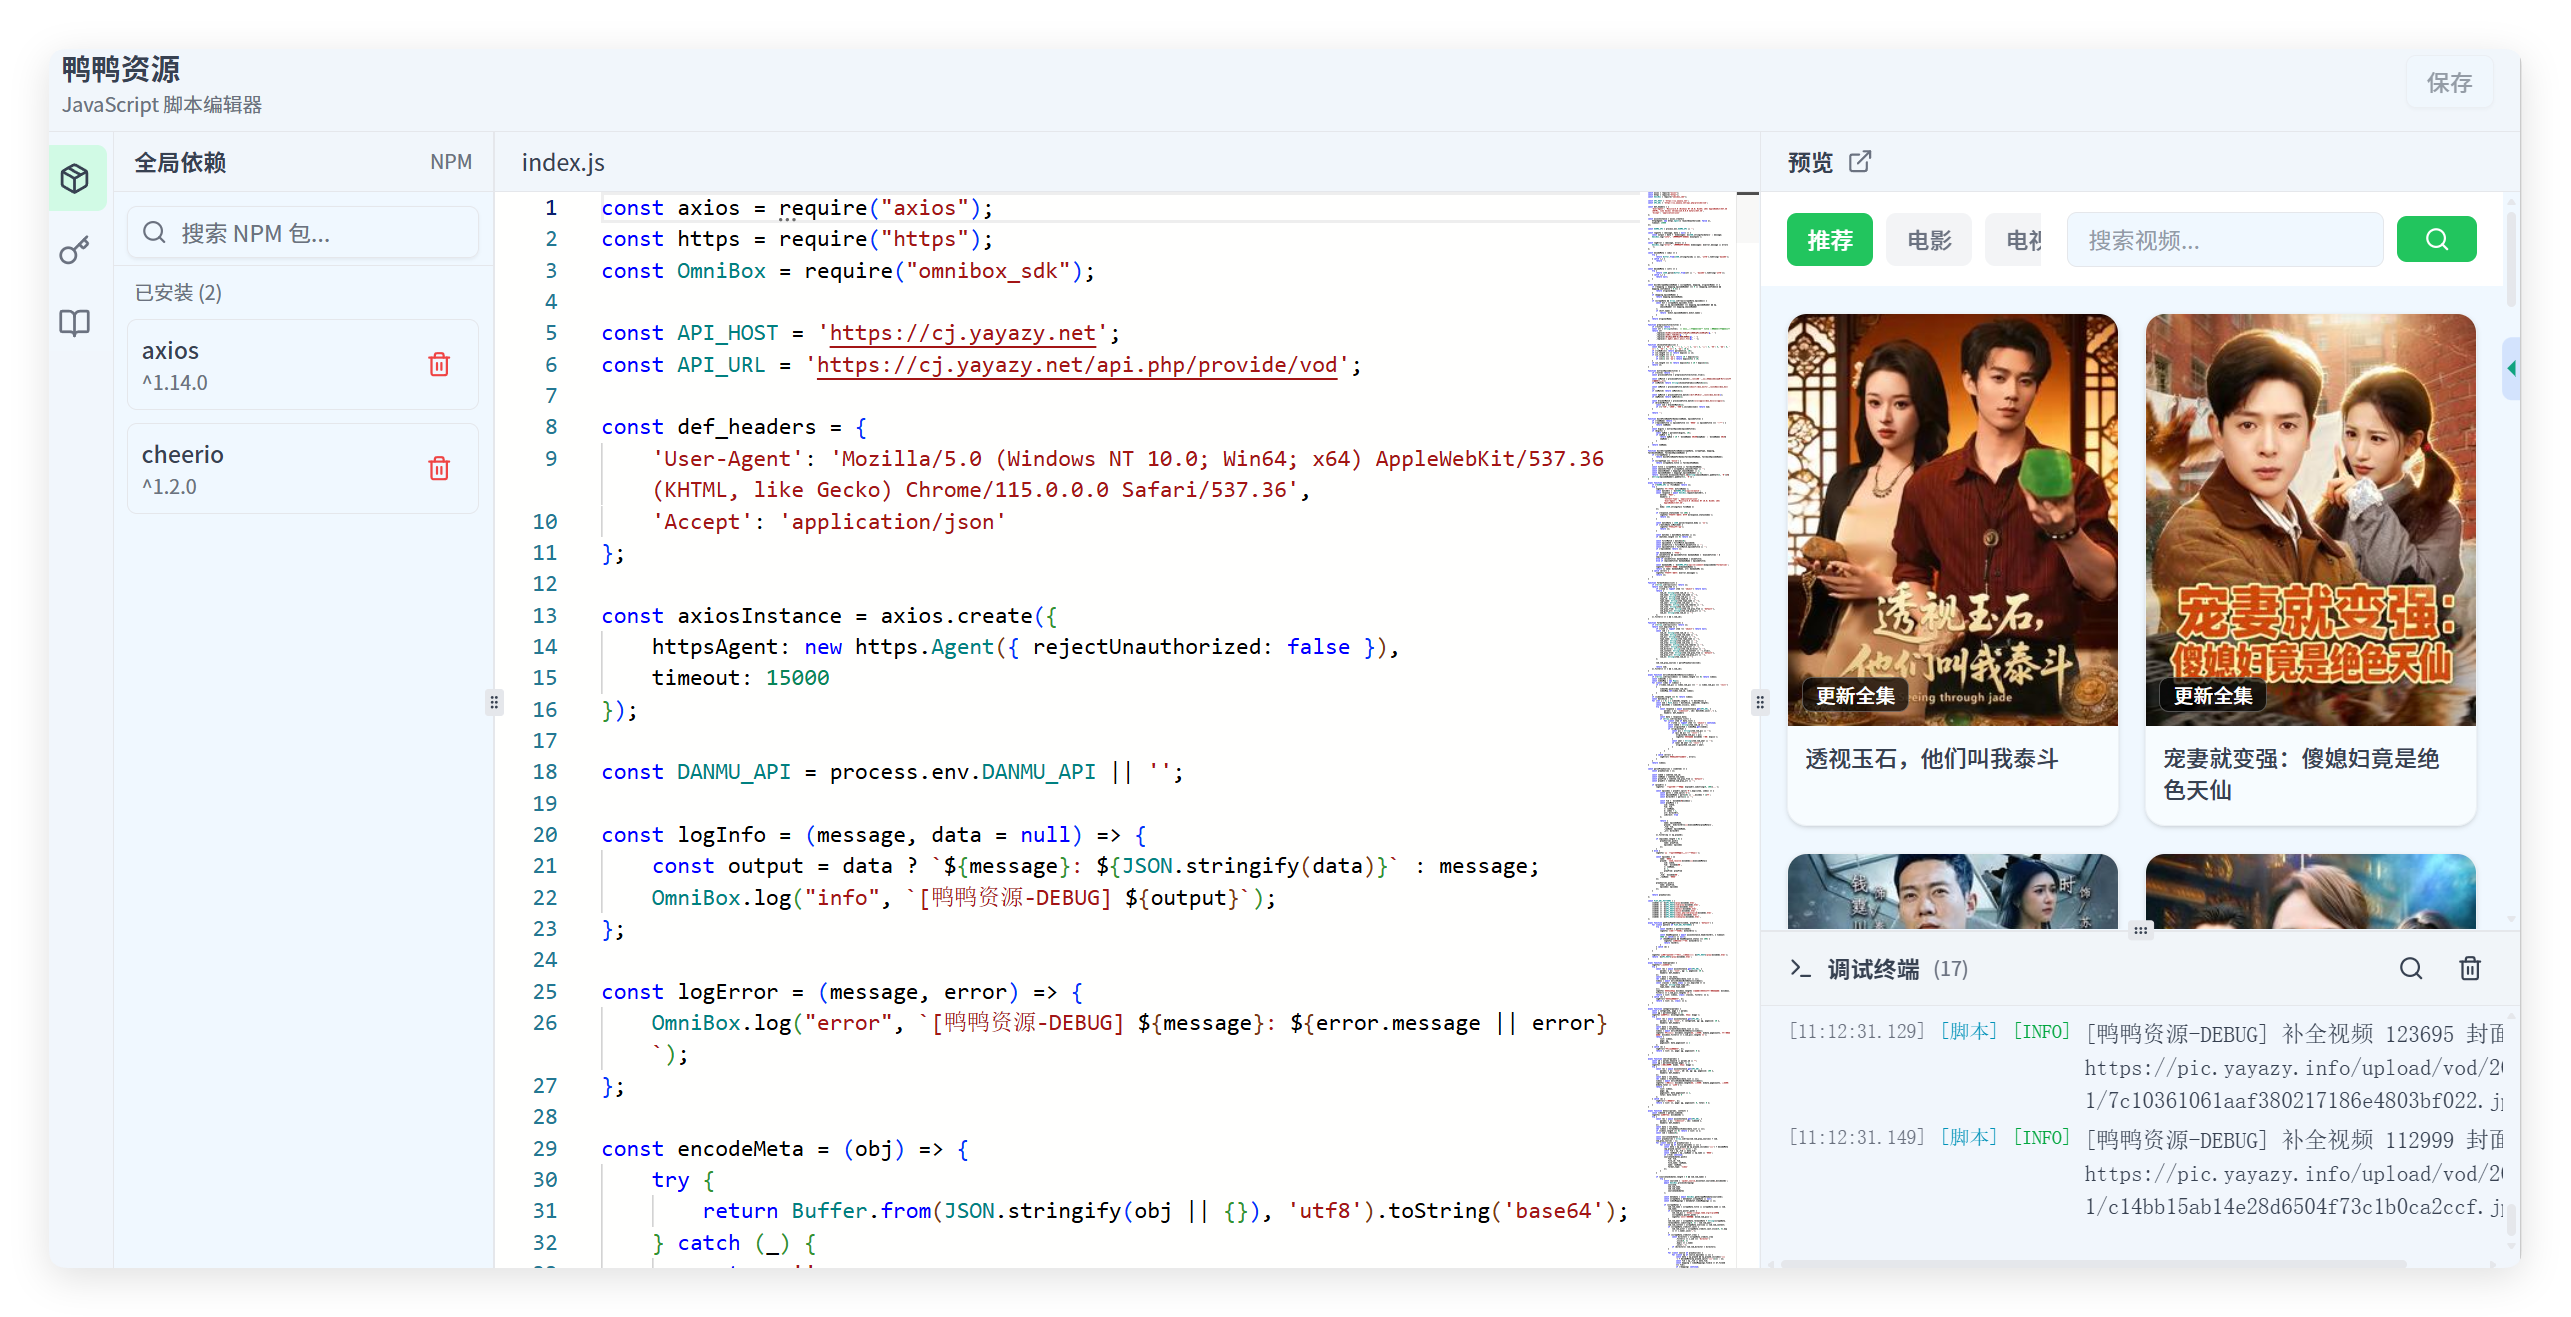Image resolution: width=2571 pixels, height=1317 pixels.
Task: Search the debug terminal logs
Action: (2411, 968)
